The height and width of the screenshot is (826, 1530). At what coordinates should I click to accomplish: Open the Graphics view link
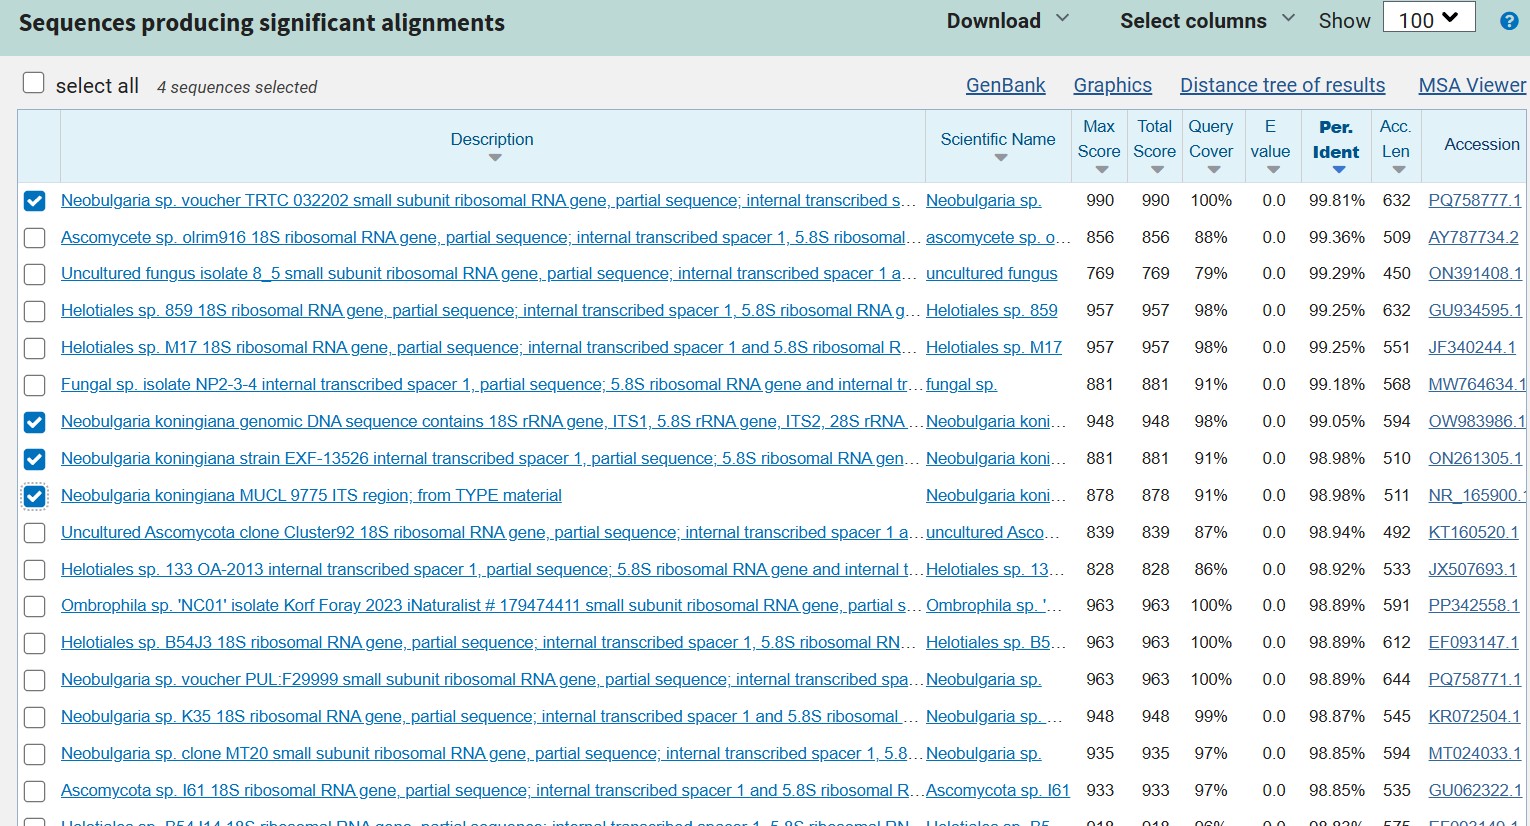1112,86
